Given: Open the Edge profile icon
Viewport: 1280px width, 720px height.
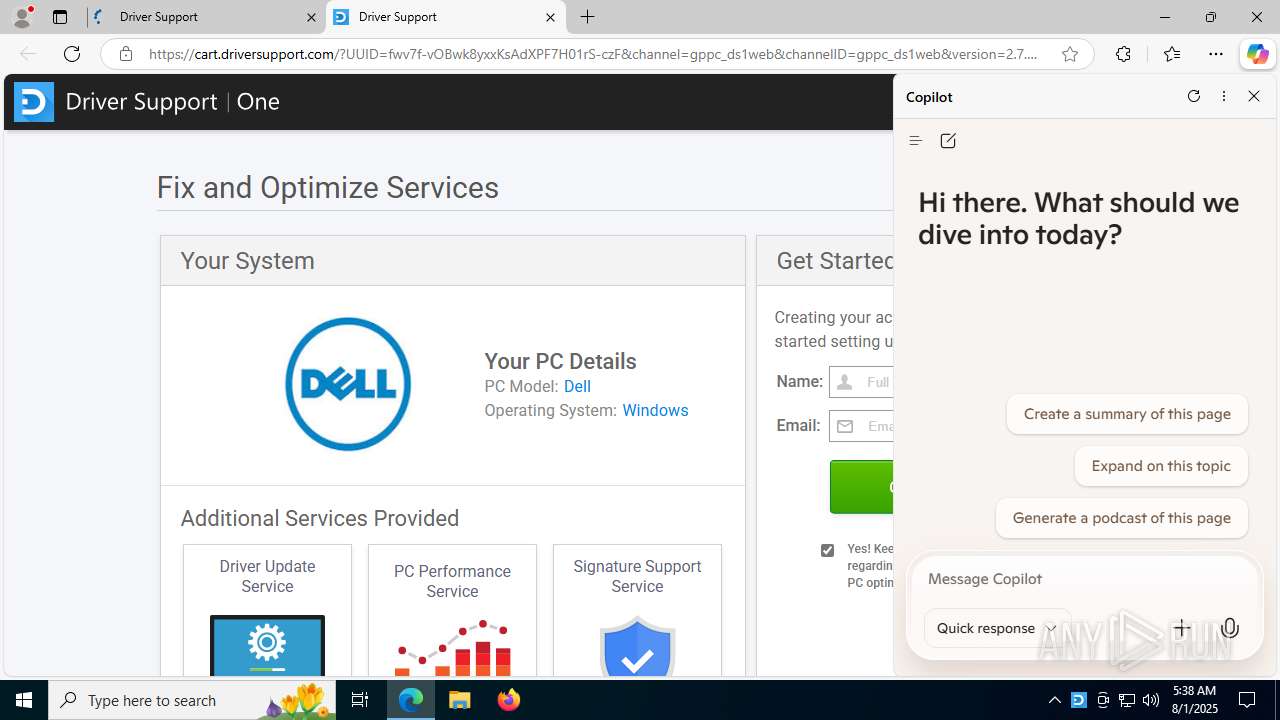Looking at the screenshot, I should 22,17.
